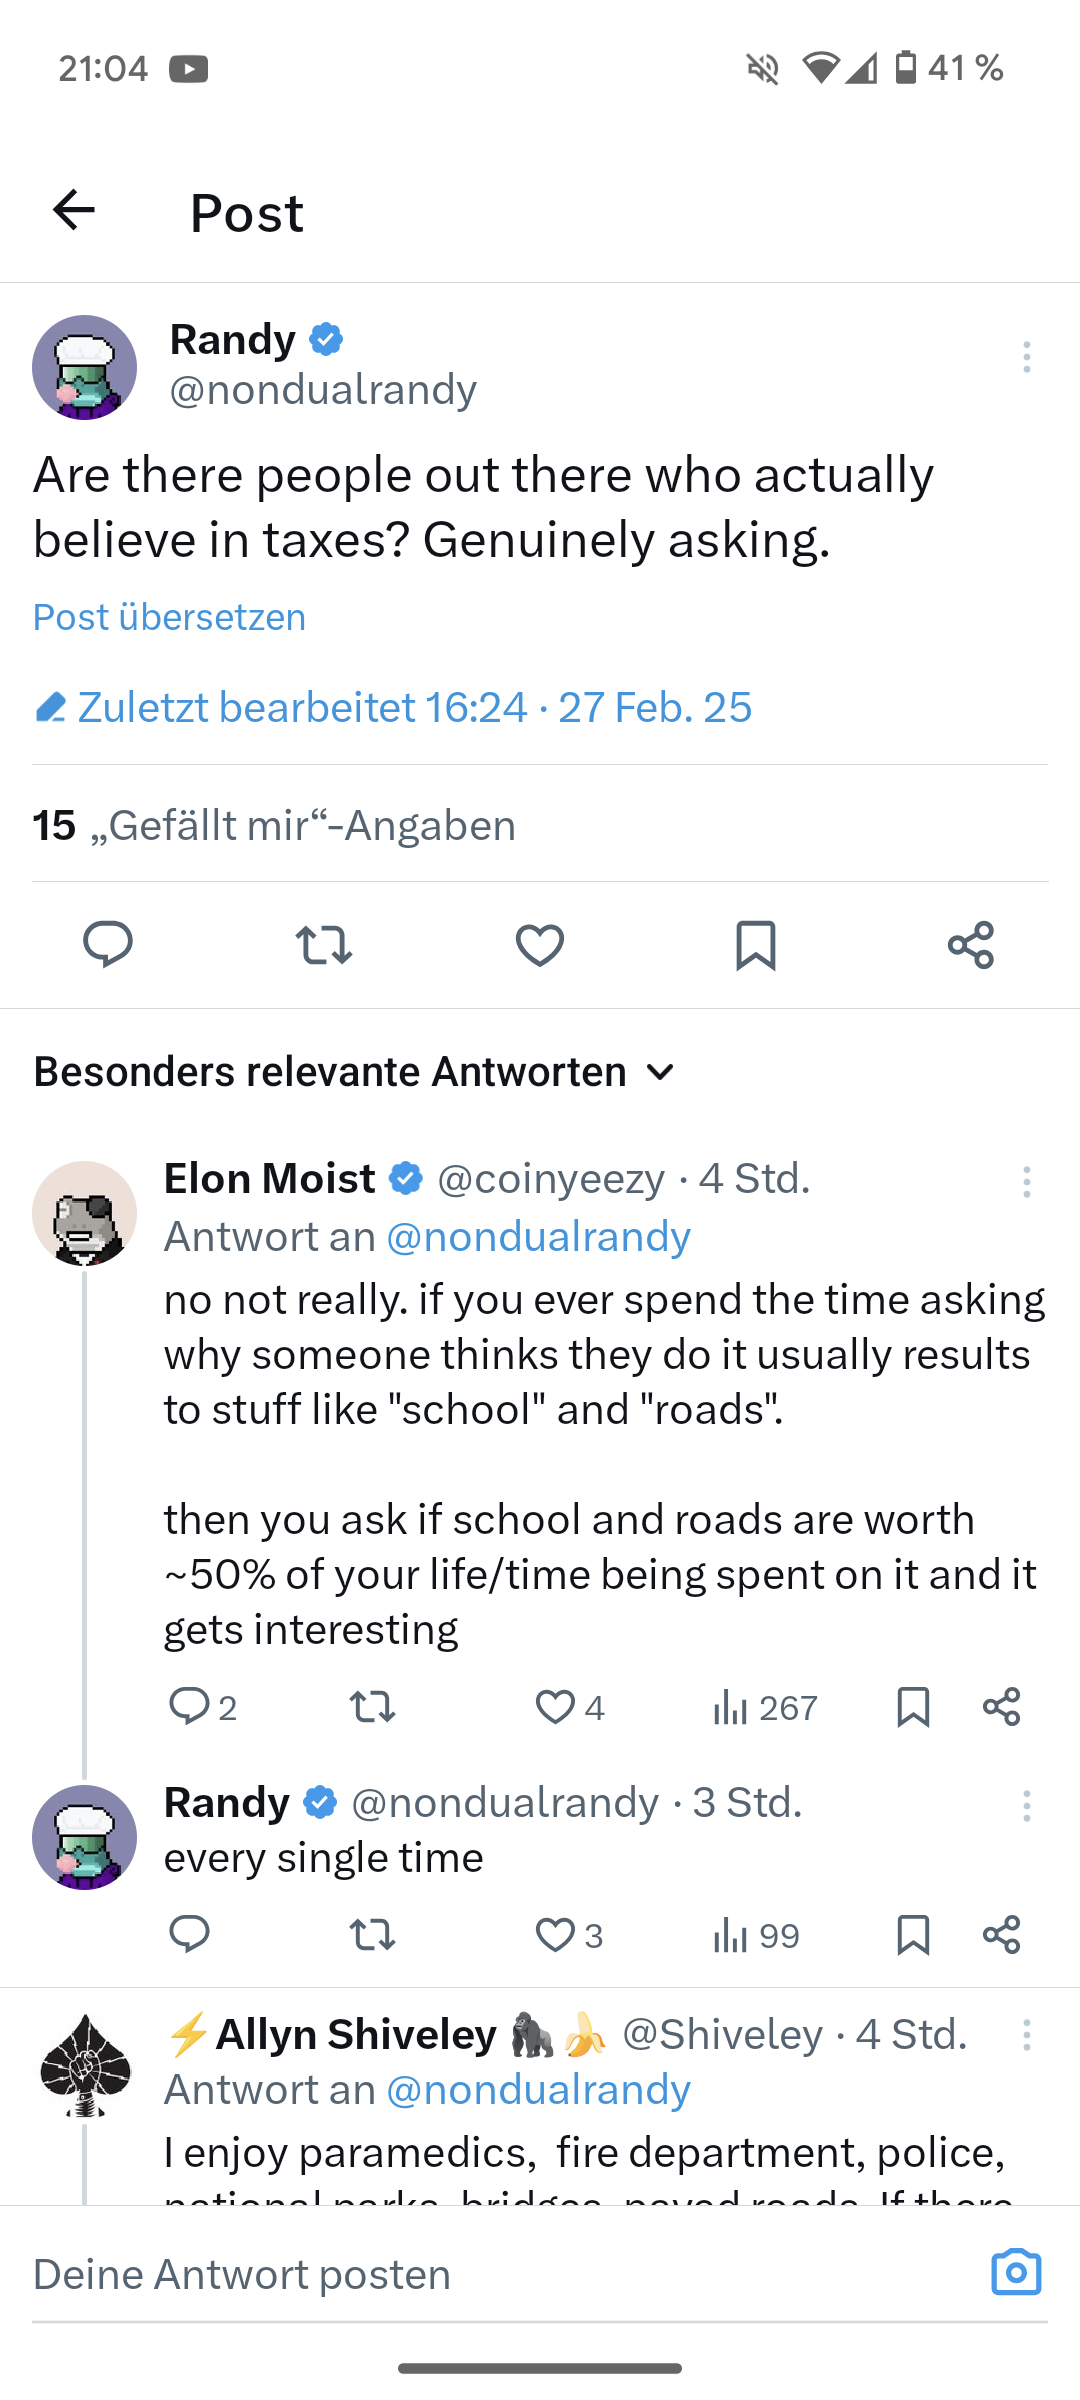View the 15 'Gefällt mir'-Angaben list

(274, 826)
